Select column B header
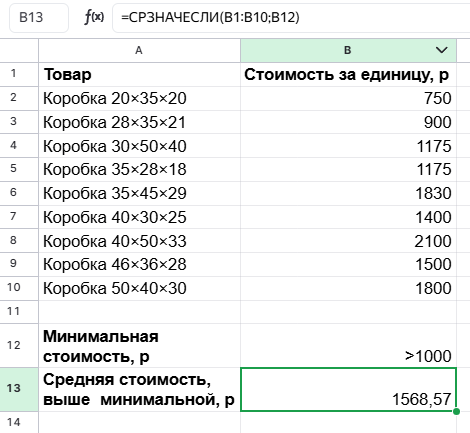This screenshot has height=433, width=470. coord(348,50)
